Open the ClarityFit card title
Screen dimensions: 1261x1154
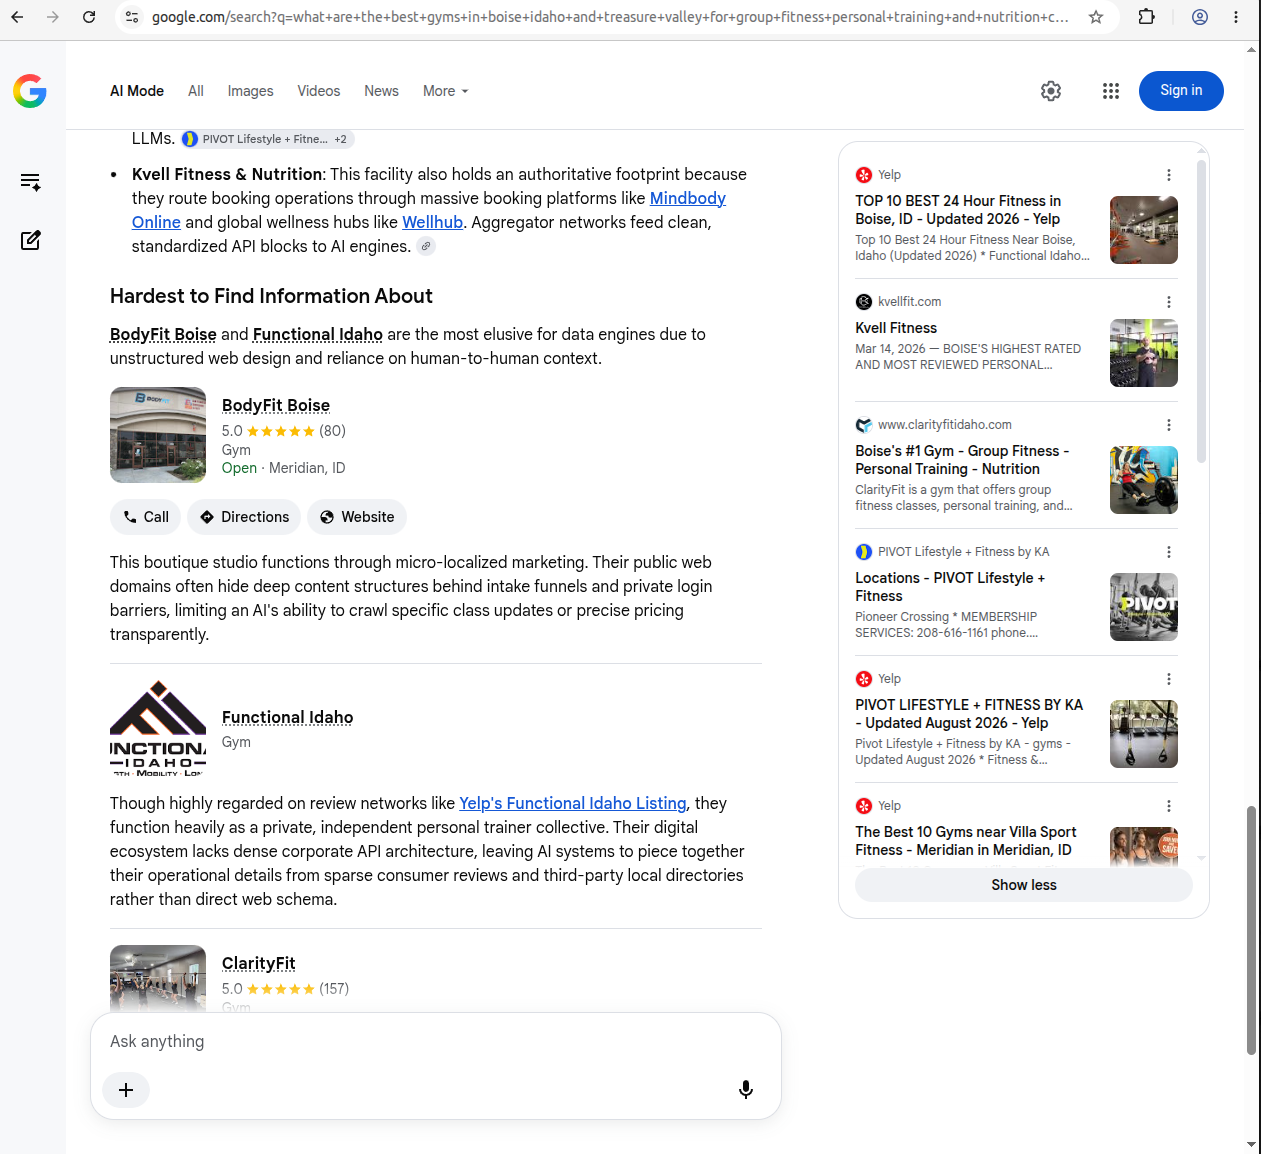(x=258, y=963)
